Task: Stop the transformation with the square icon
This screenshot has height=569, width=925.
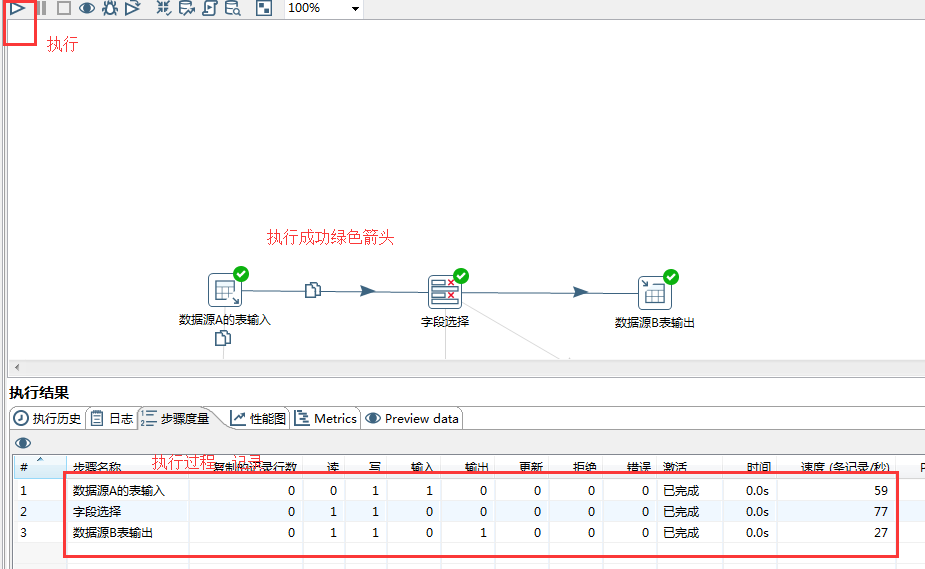Action: (64, 8)
